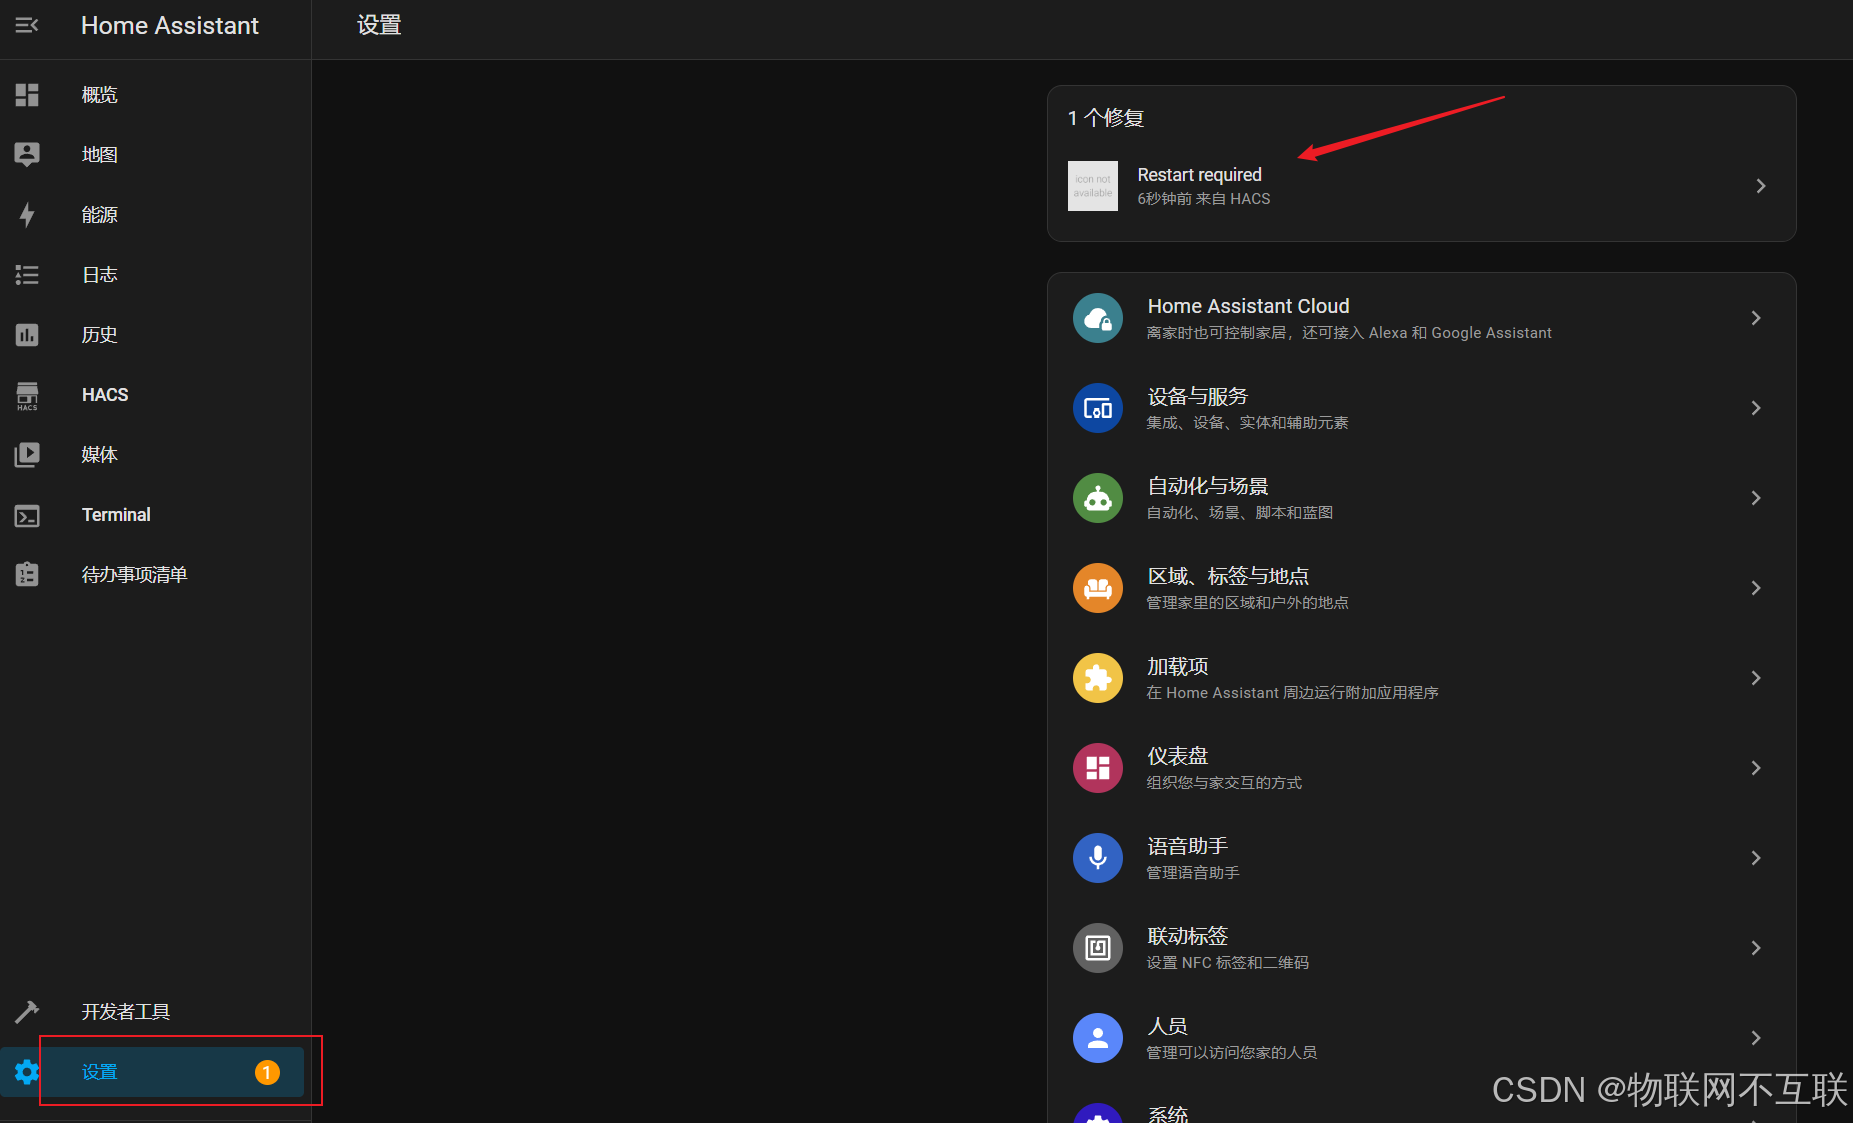This screenshot has width=1853, height=1123.
Task: Click the Media play icon
Action: point(27,455)
